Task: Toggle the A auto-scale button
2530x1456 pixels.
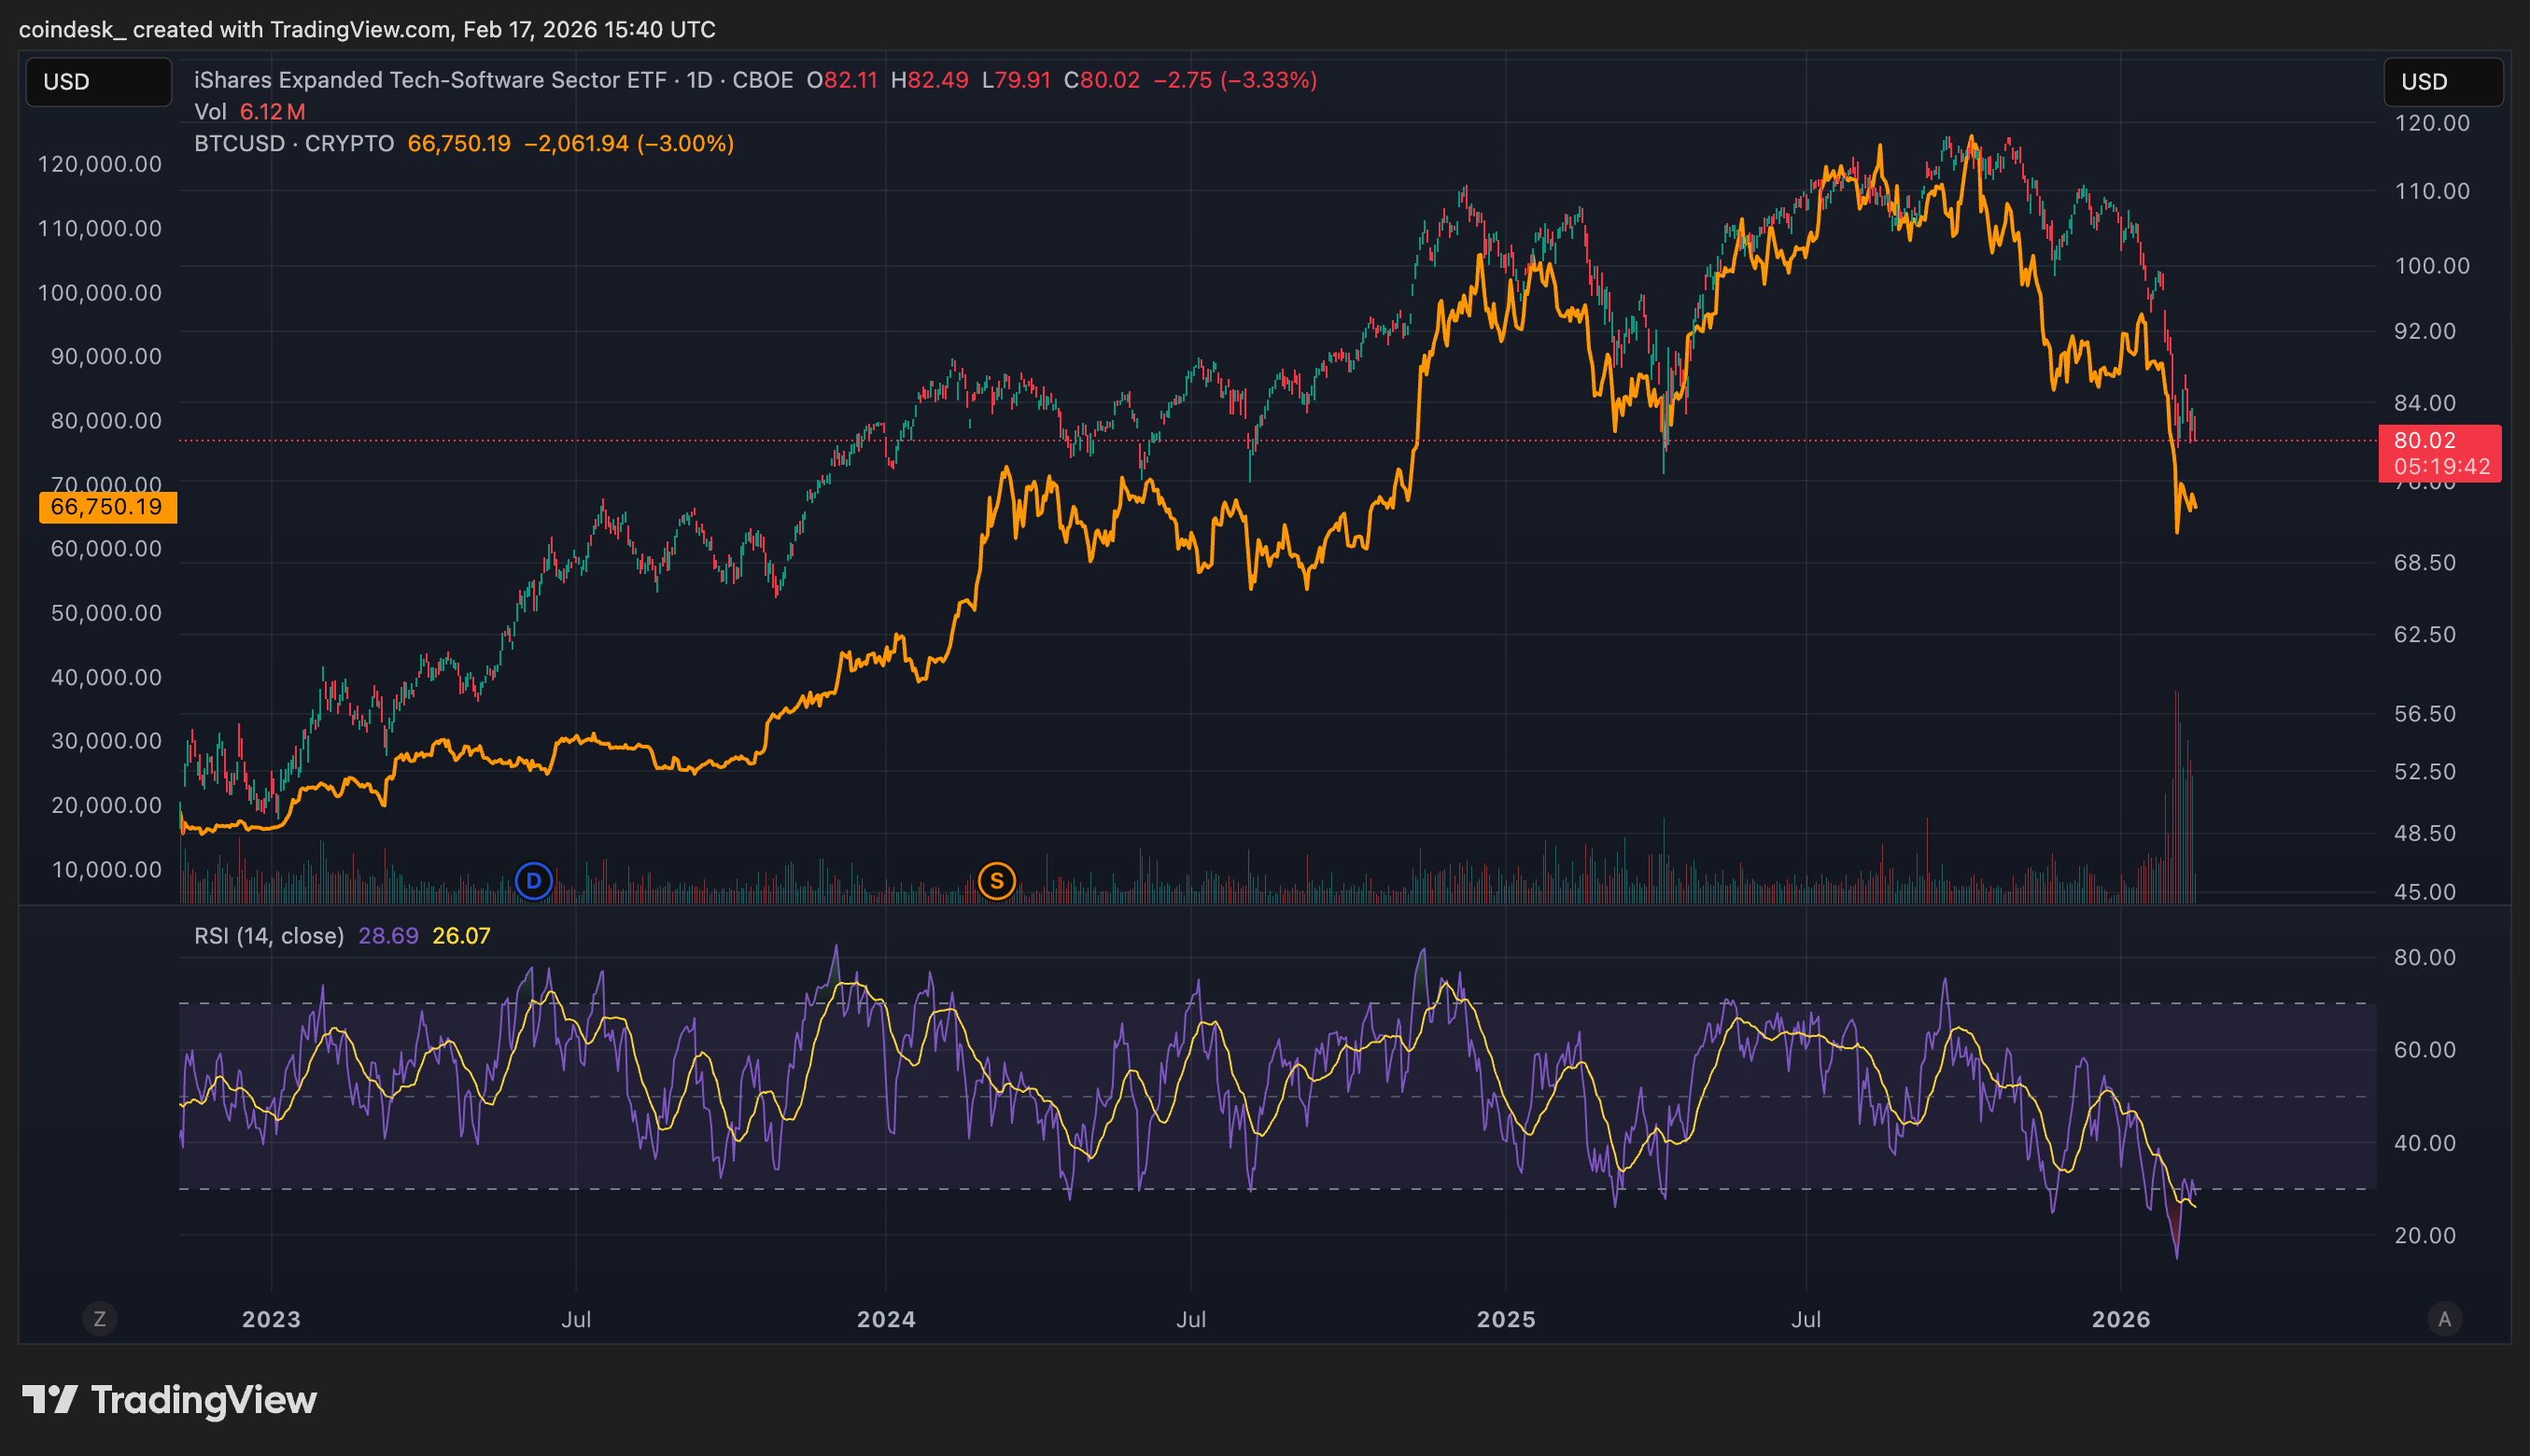Action: pos(2444,1319)
